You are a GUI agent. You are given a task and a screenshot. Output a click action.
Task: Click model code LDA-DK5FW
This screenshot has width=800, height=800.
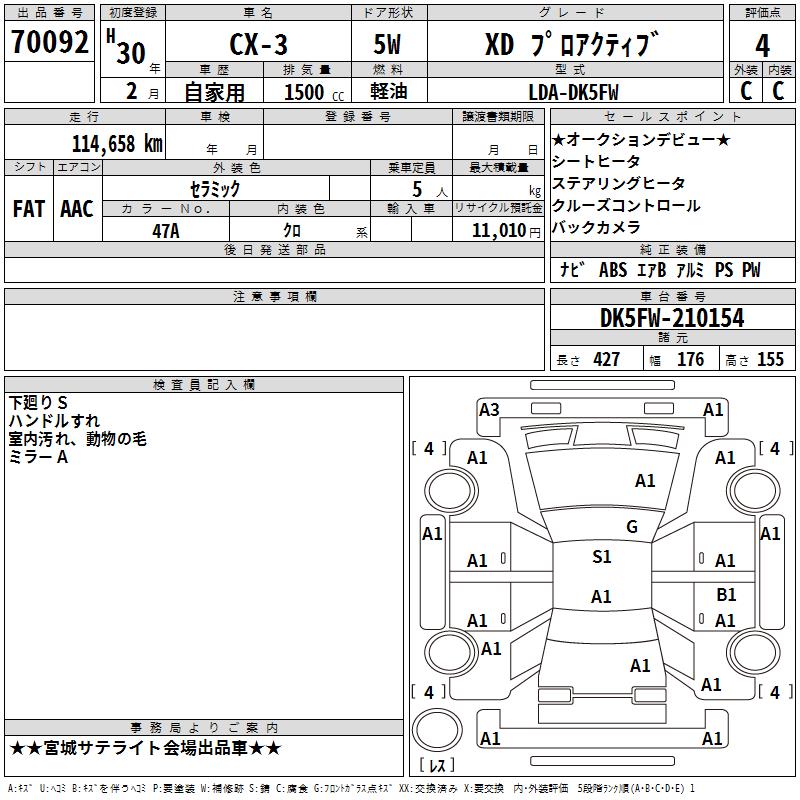tap(573, 92)
